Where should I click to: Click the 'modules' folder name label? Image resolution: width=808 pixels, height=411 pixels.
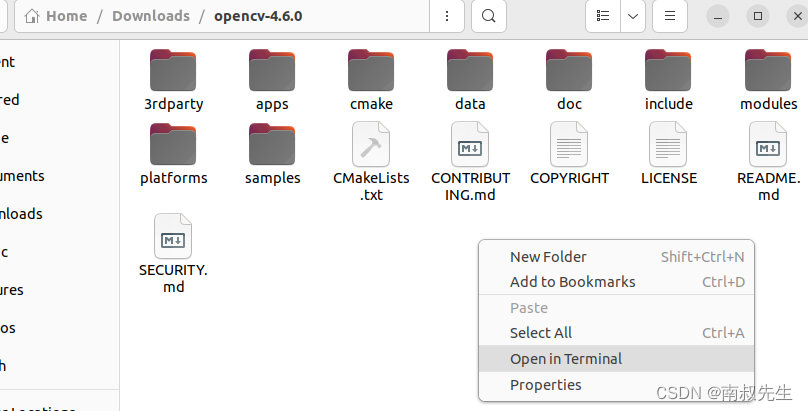(x=768, y=104)
